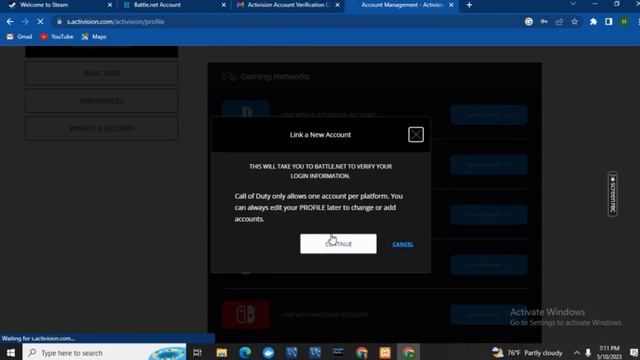This screenshot has width=640, height=360.
Task: Close the Activision Account Verification tab
Action: (x=337, y=5)
